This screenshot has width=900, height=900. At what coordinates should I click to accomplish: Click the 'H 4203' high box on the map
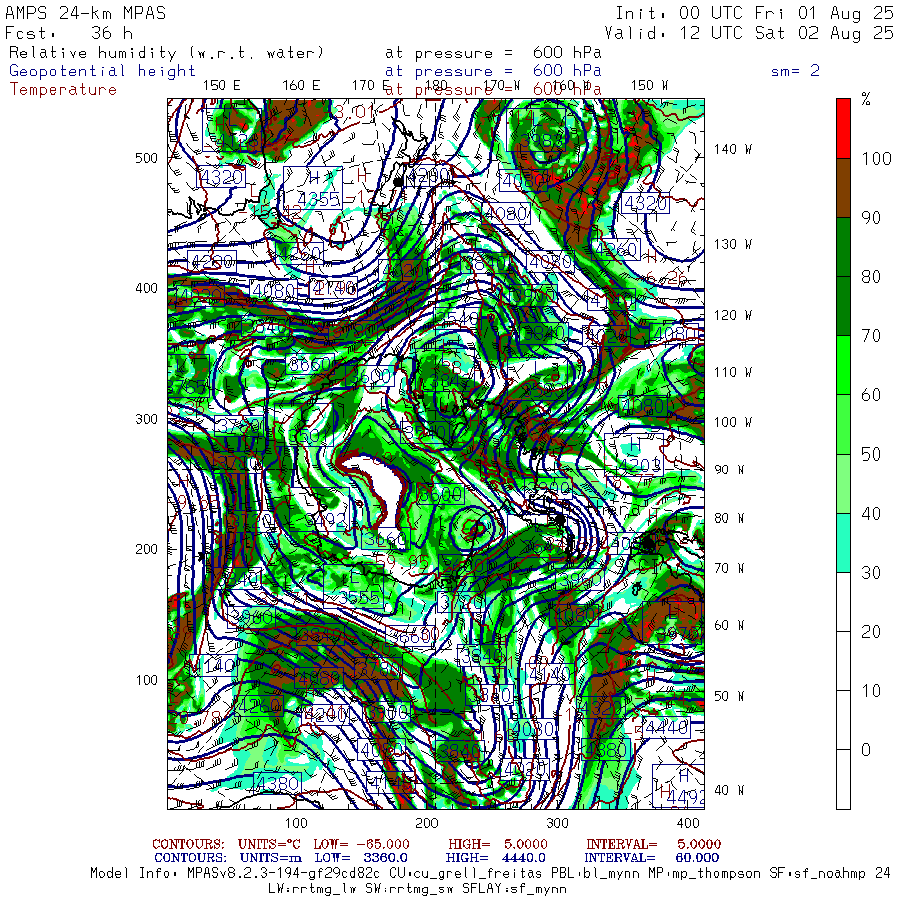(634, 455)
